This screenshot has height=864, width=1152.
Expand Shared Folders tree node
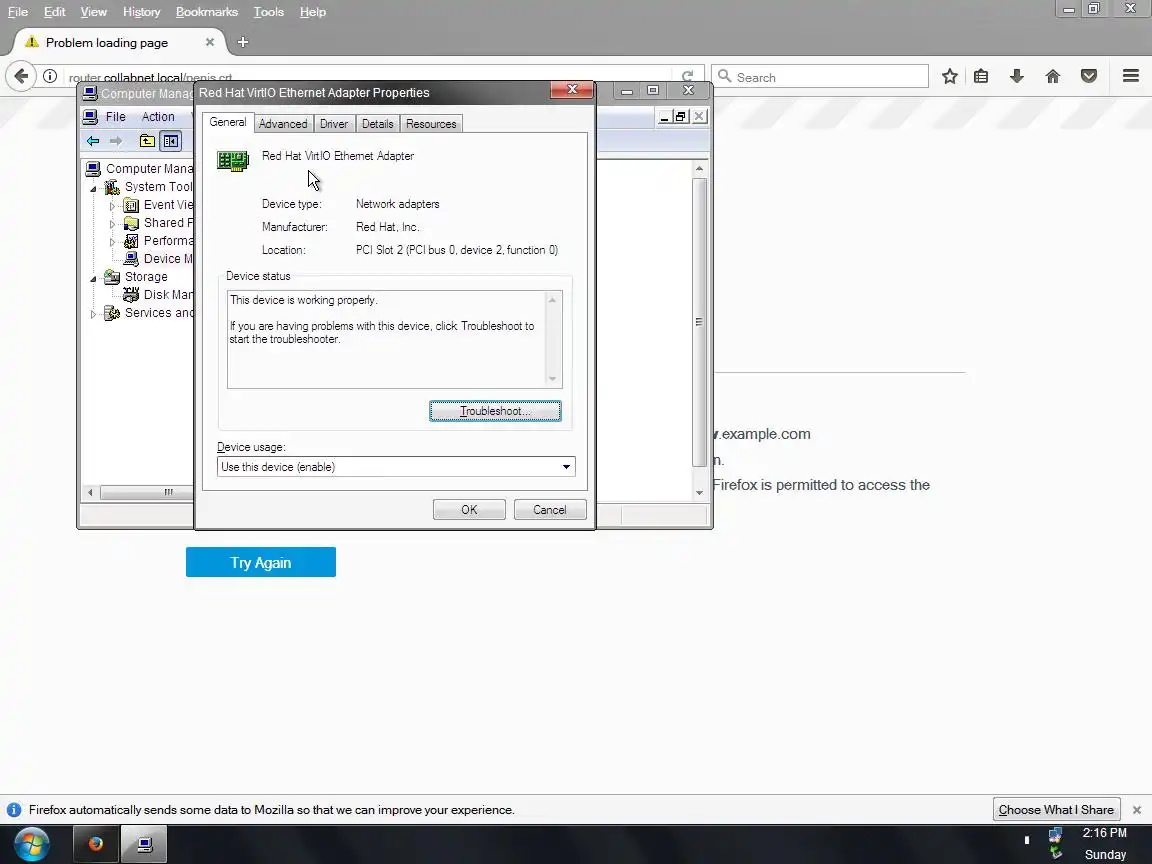pos(112,223)
